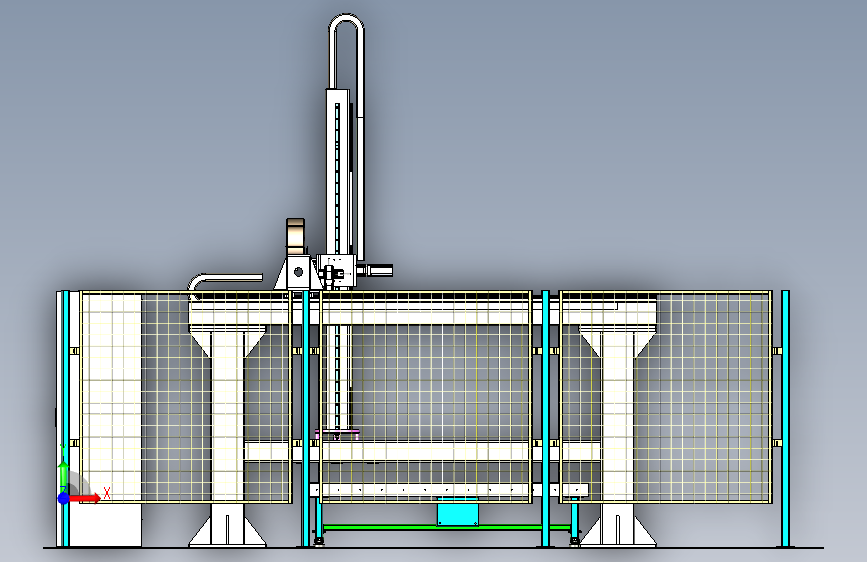Select the right mesh fence panel
The width and height of the screenshot is (867, 562).
(x=666, y=397)
